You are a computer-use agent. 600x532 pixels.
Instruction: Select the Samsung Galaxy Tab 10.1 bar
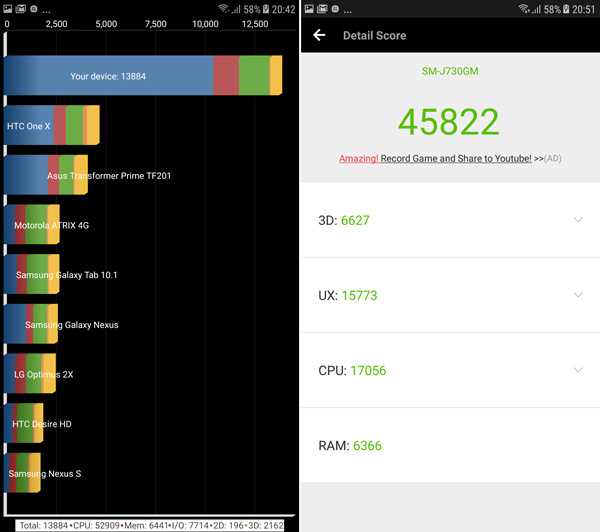click(x=32, y=274)
